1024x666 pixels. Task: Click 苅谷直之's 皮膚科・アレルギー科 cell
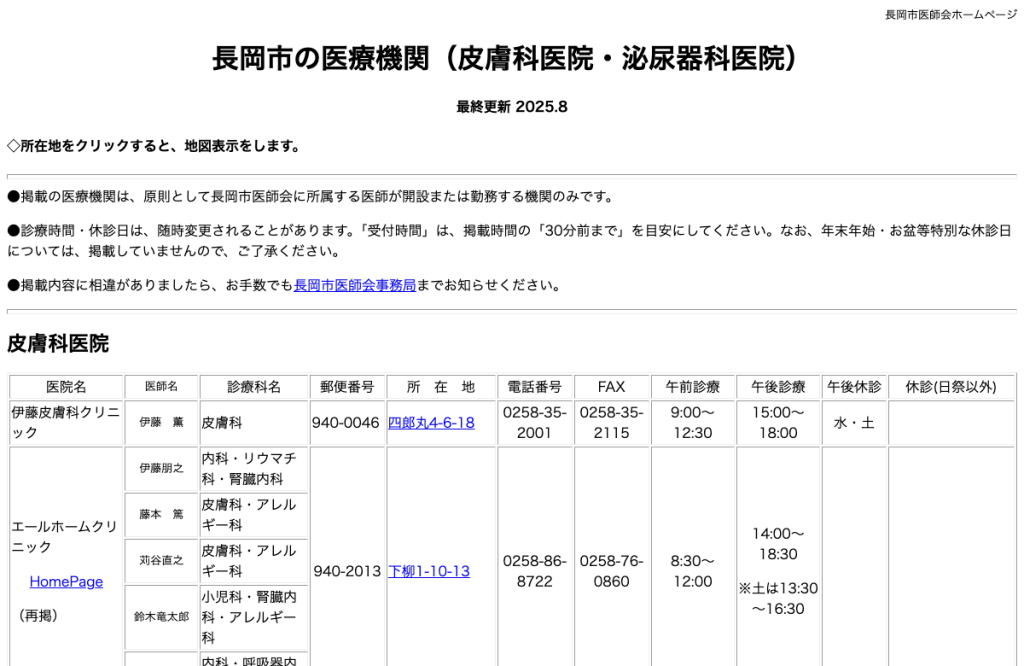tap(254, 561)
